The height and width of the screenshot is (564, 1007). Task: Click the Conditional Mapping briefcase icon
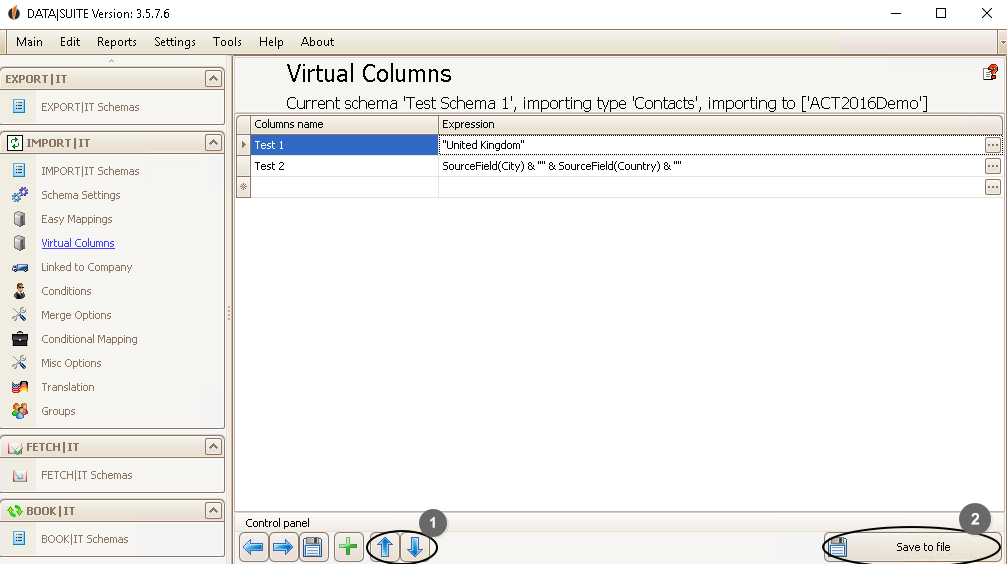(x=20, y=339)
